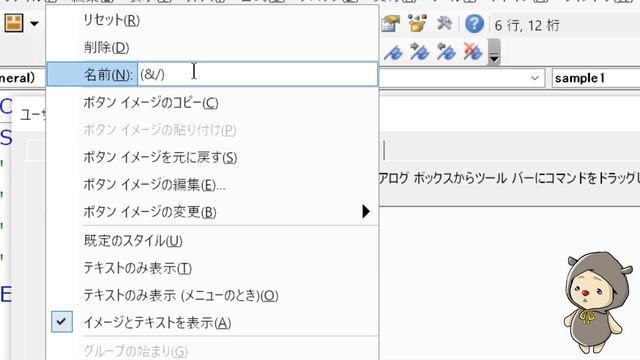Open the dropdown arrow beside the UserForm icon
The width and height of the screenshot is (640, 360).
pos(34,24)
